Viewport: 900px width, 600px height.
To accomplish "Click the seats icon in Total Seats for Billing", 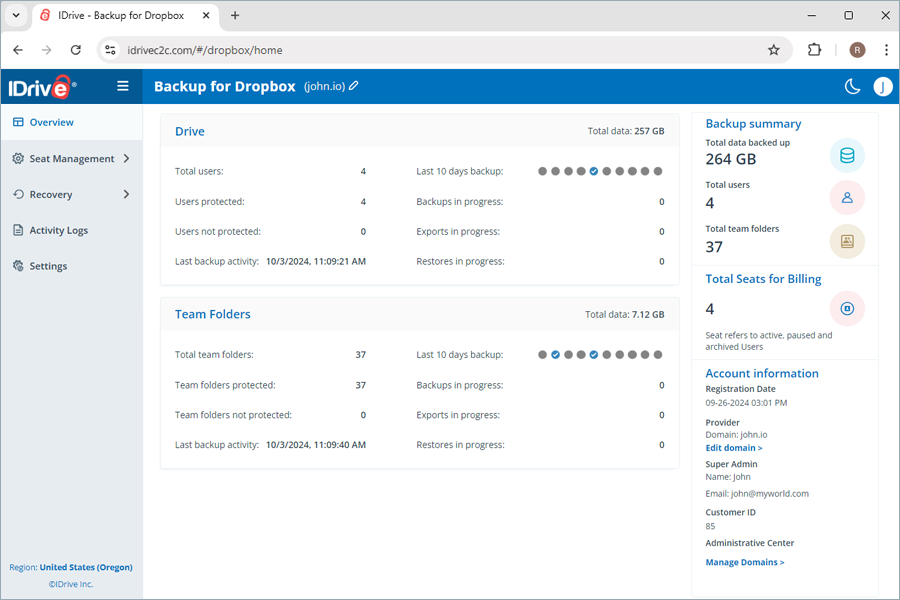I will pyautogui.click(x=847, y=308).
